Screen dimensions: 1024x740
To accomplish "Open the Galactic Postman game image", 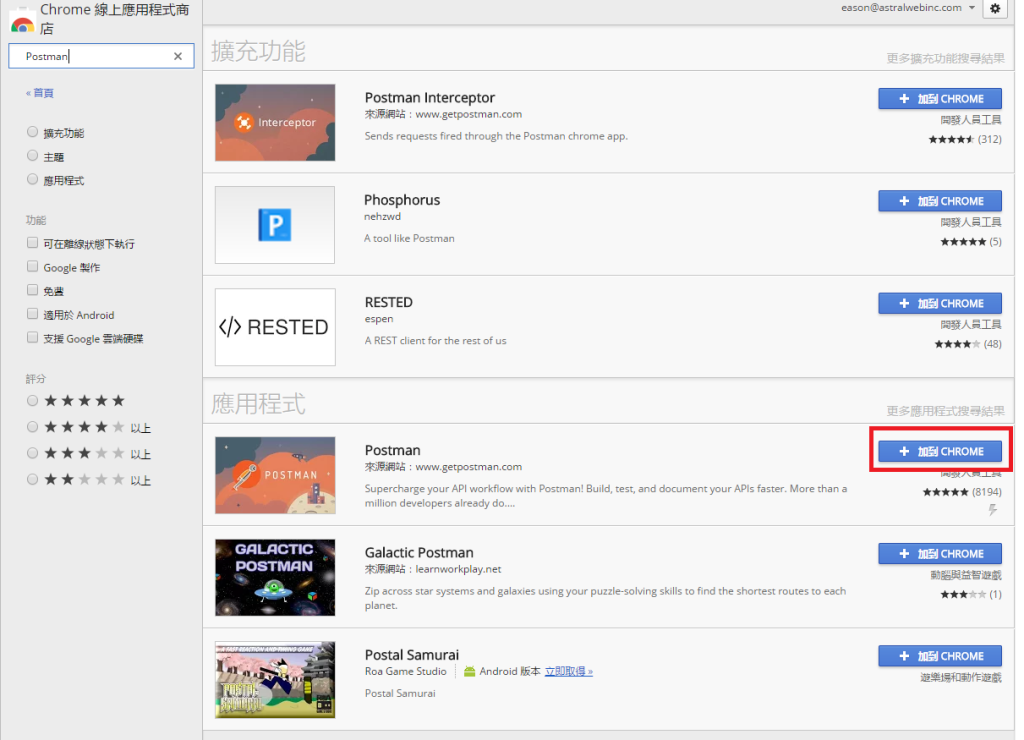I will click(275, 577).
